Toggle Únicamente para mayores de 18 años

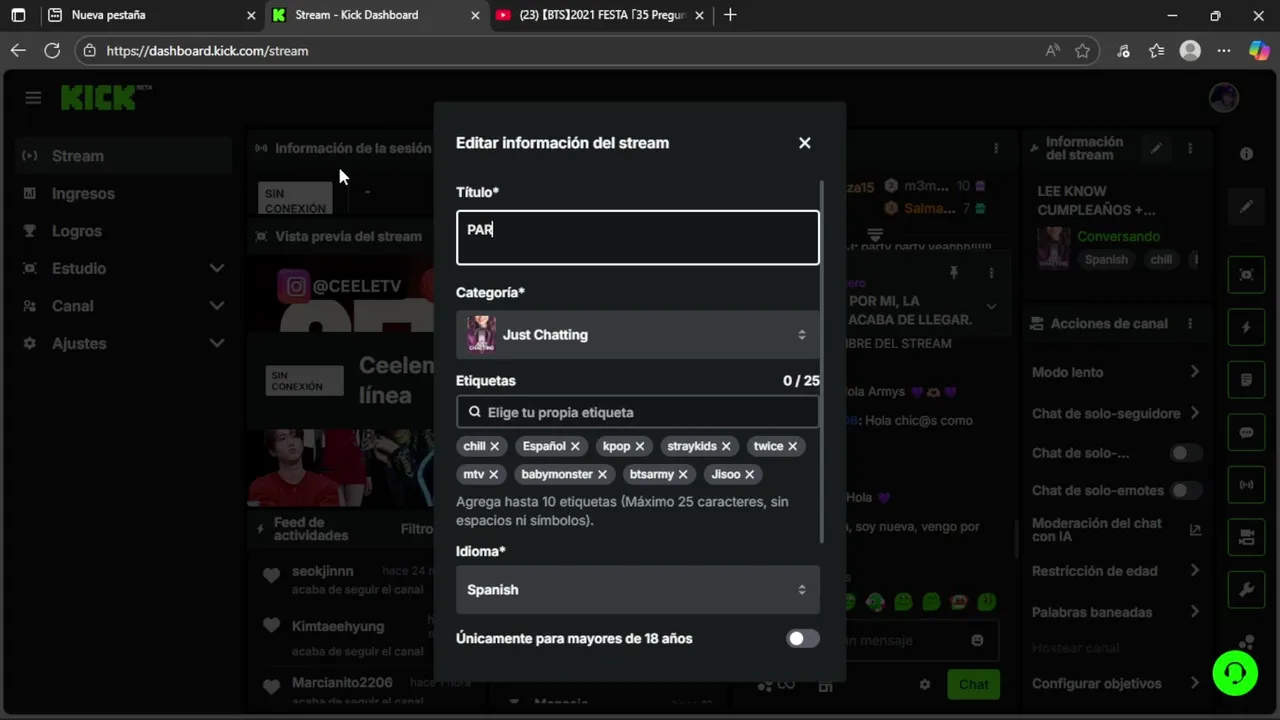click(x=802, y=638)
